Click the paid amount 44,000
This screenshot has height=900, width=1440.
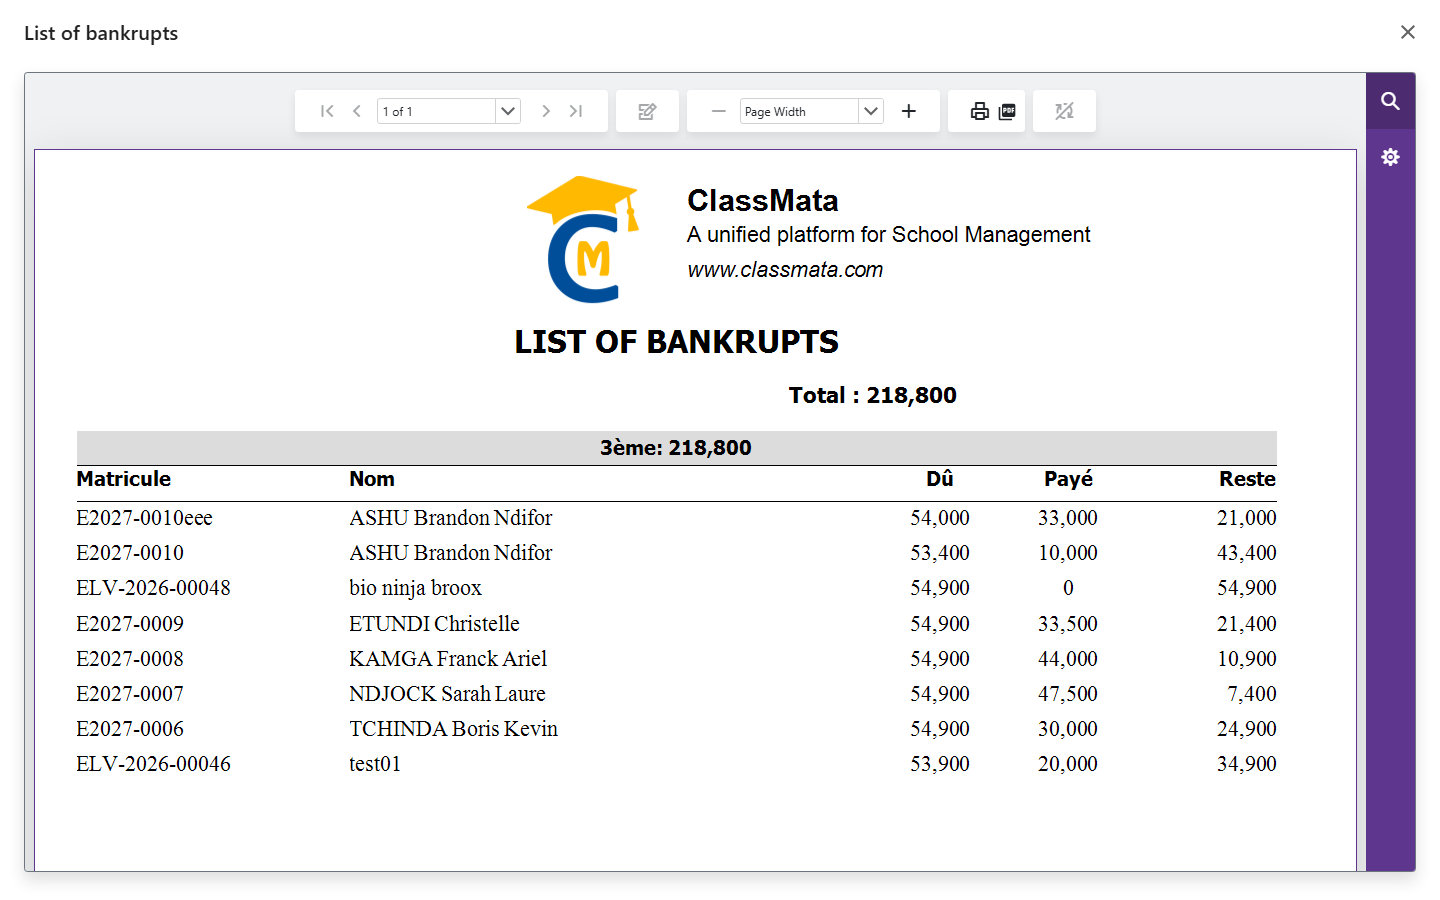click(1068, 659)
